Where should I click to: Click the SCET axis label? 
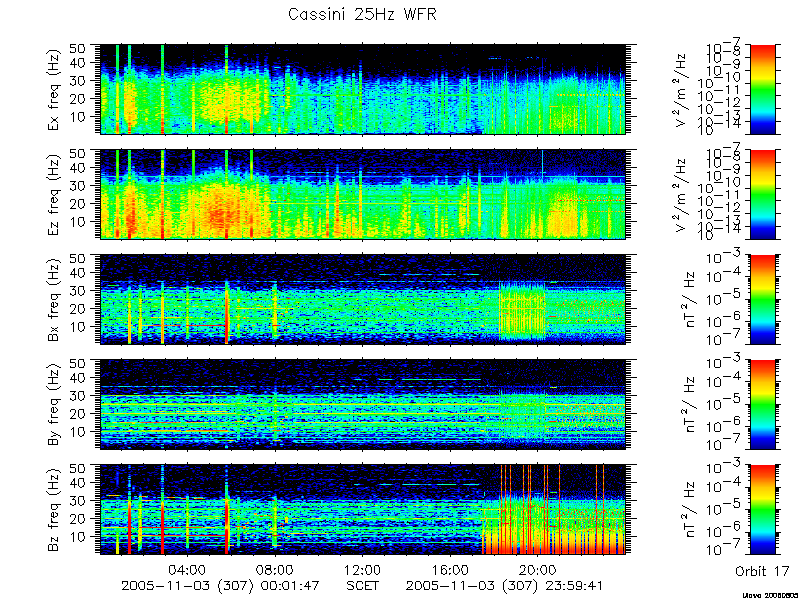363,585
